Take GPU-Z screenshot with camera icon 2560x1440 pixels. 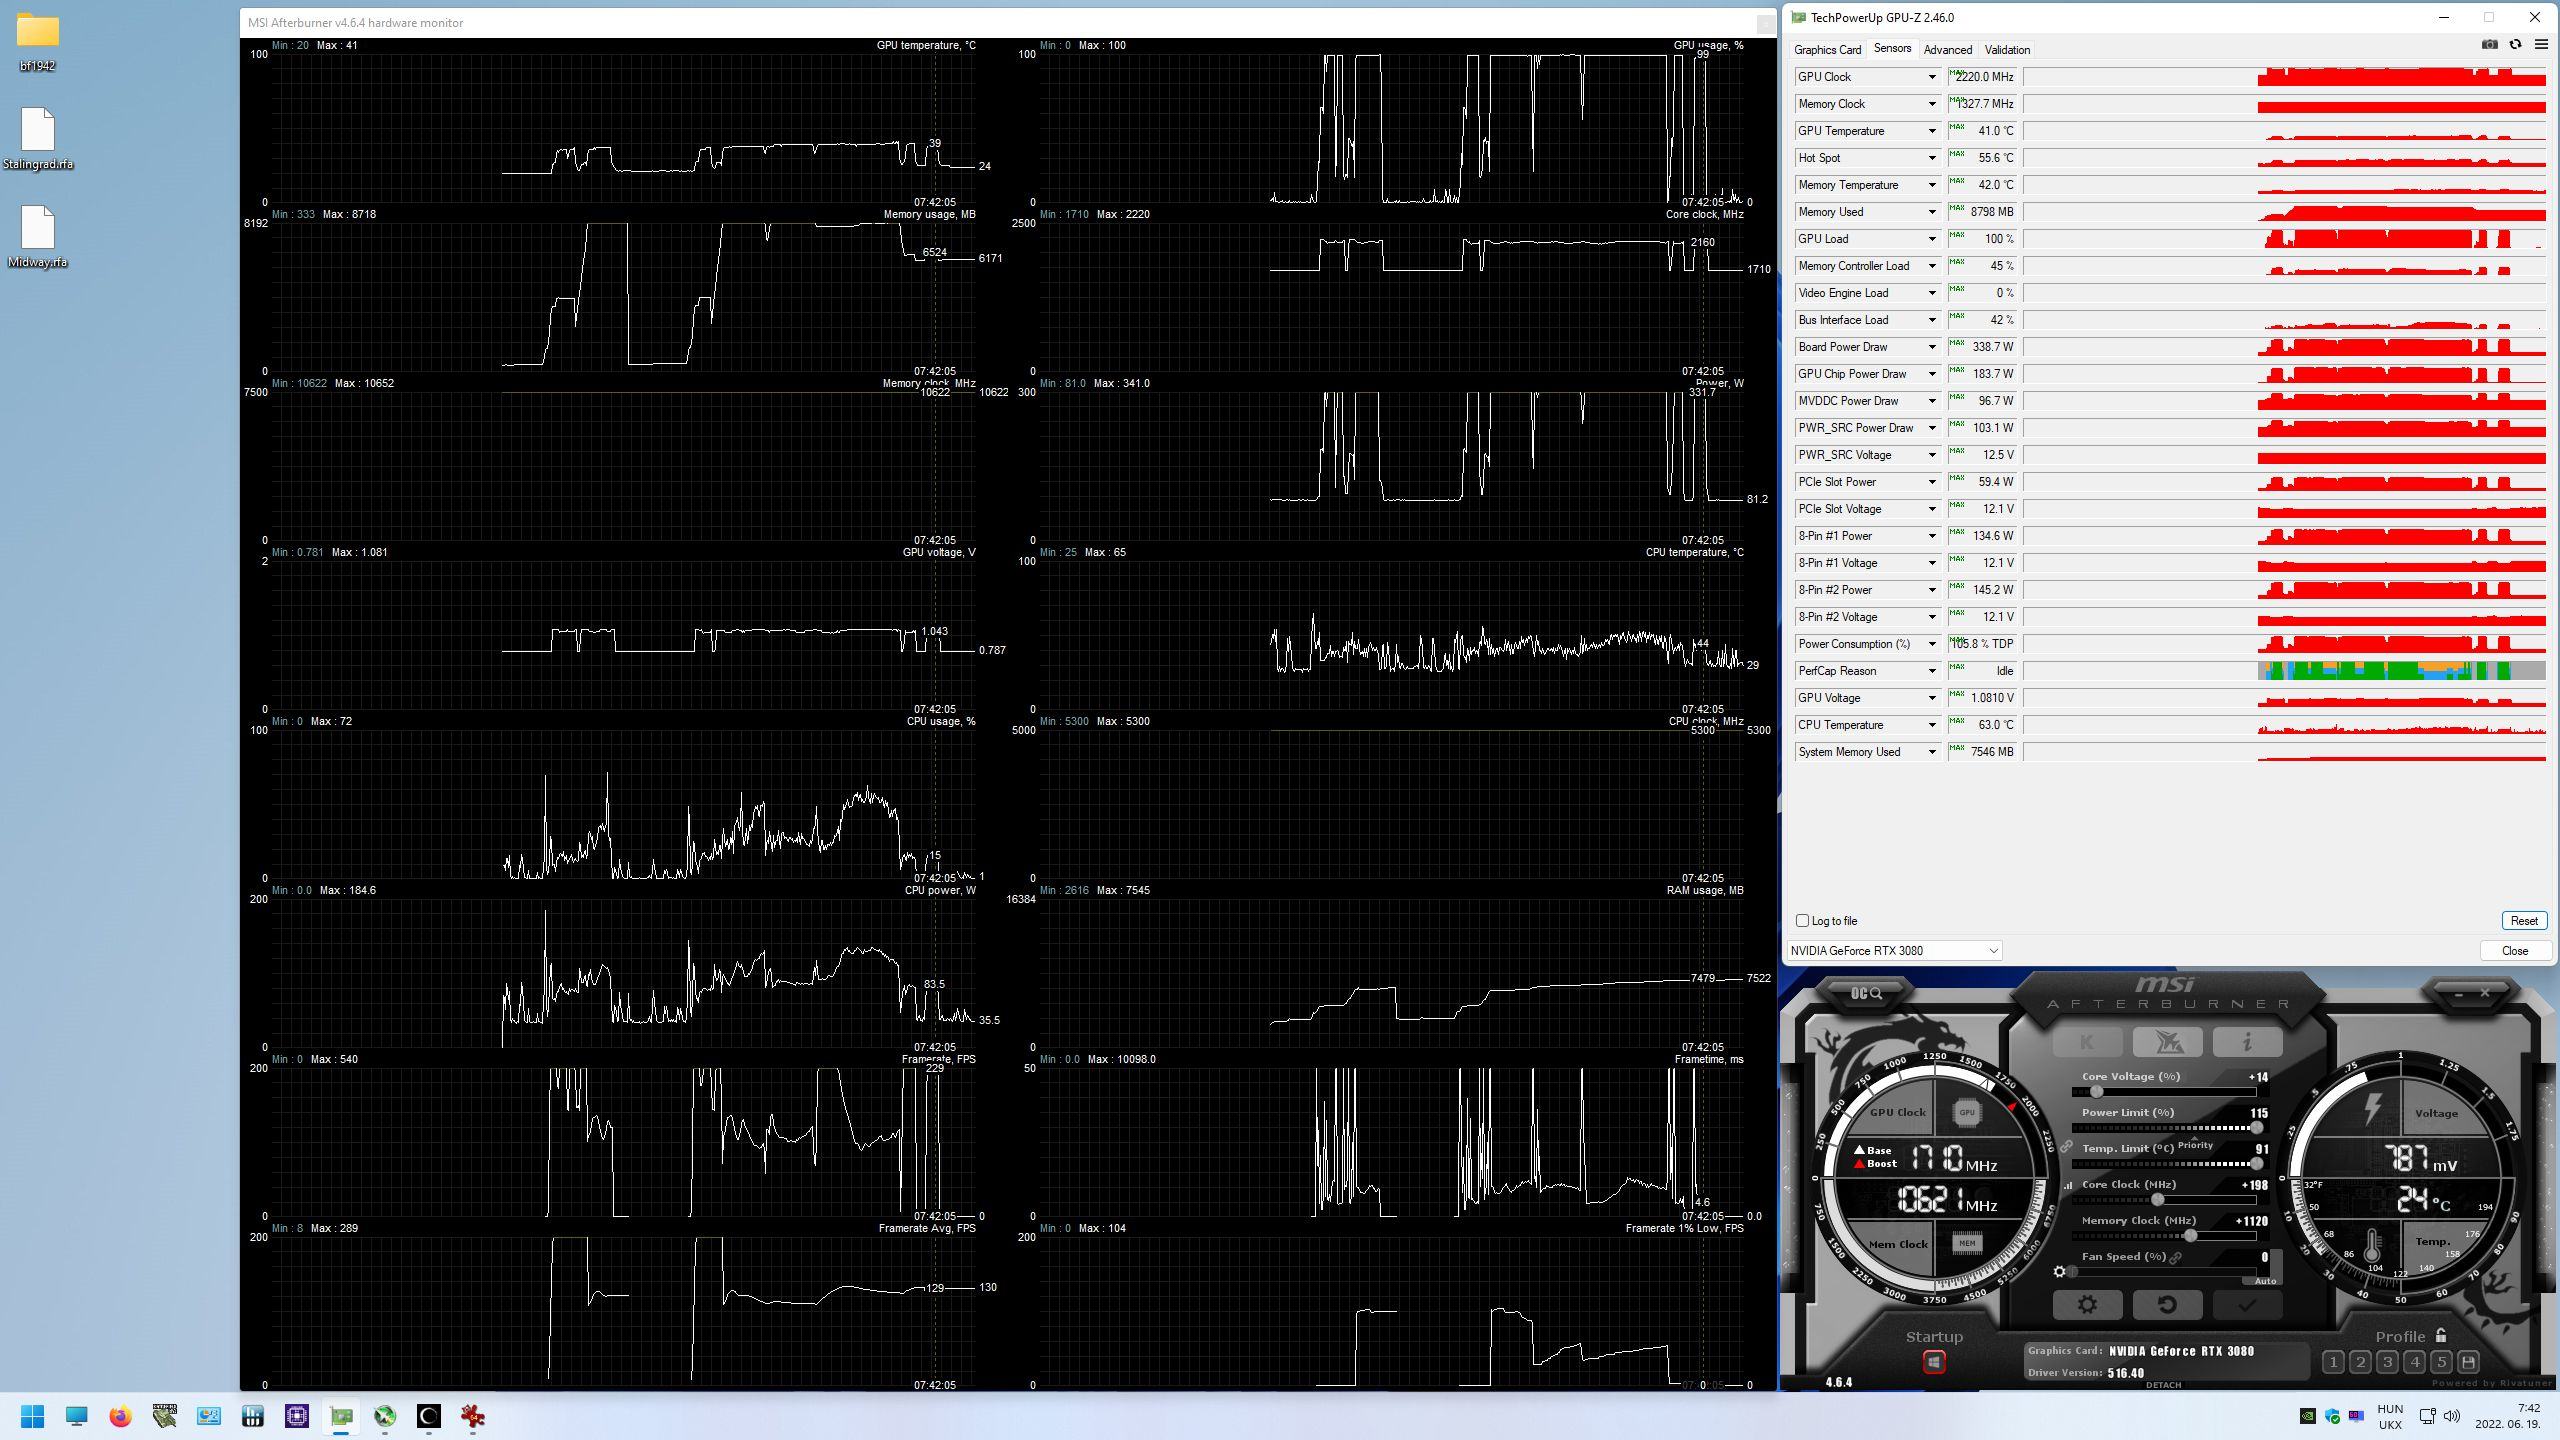click(2490, 45)
